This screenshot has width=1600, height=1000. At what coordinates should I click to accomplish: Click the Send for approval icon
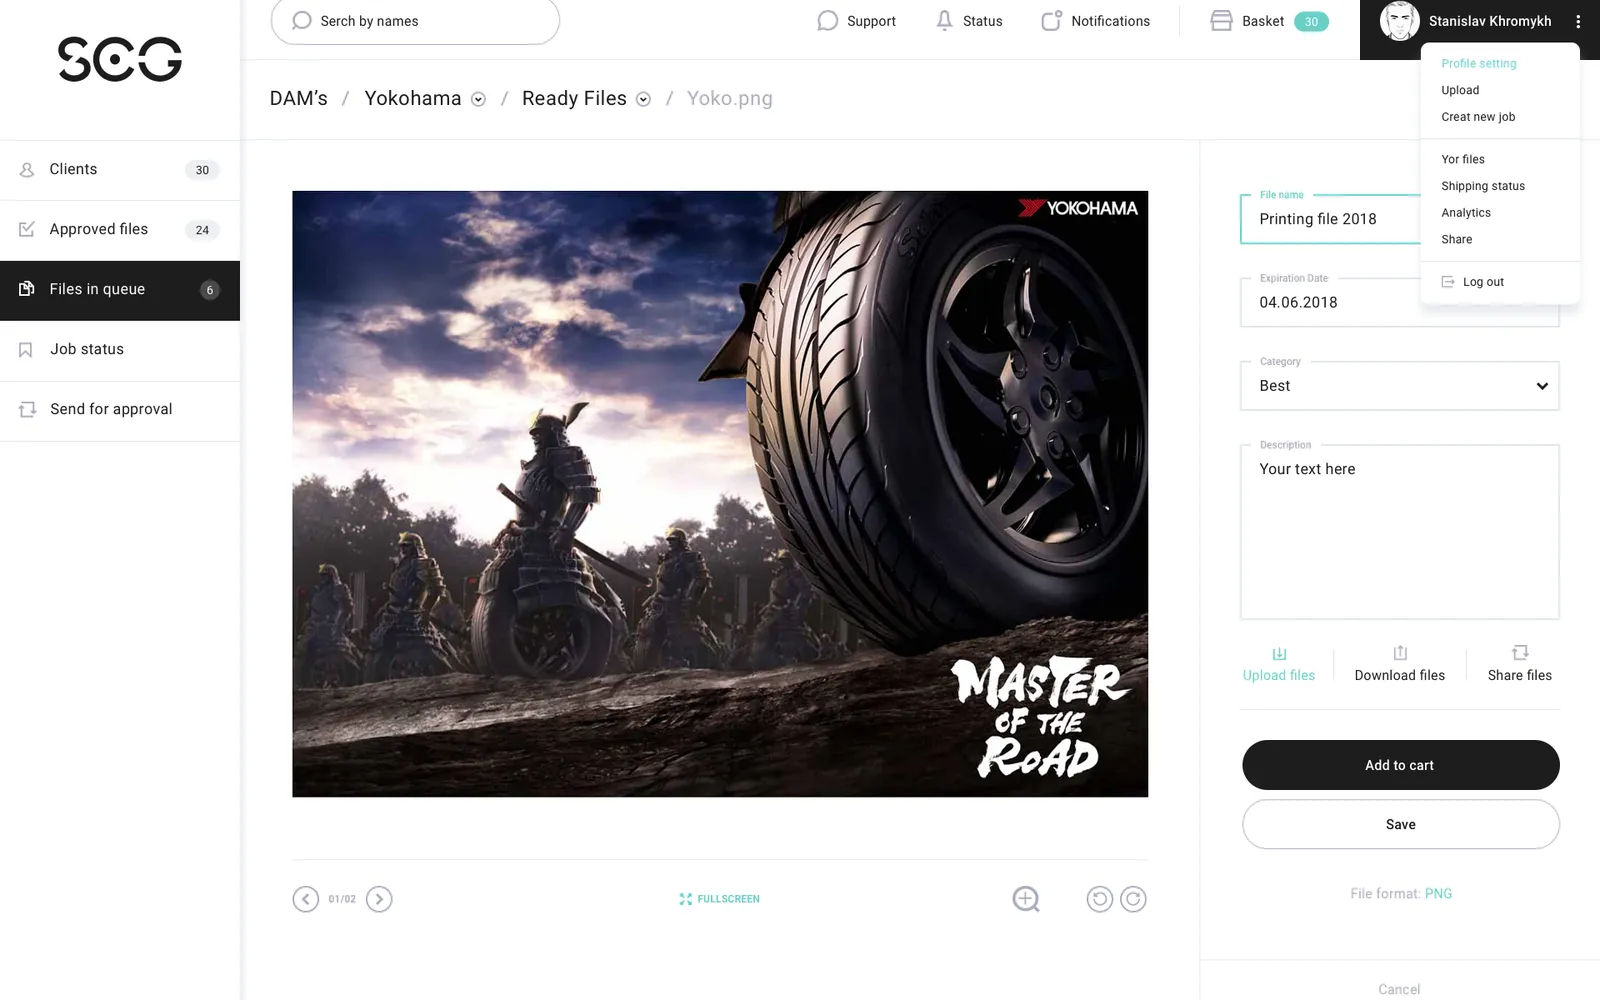pos(27,409)
